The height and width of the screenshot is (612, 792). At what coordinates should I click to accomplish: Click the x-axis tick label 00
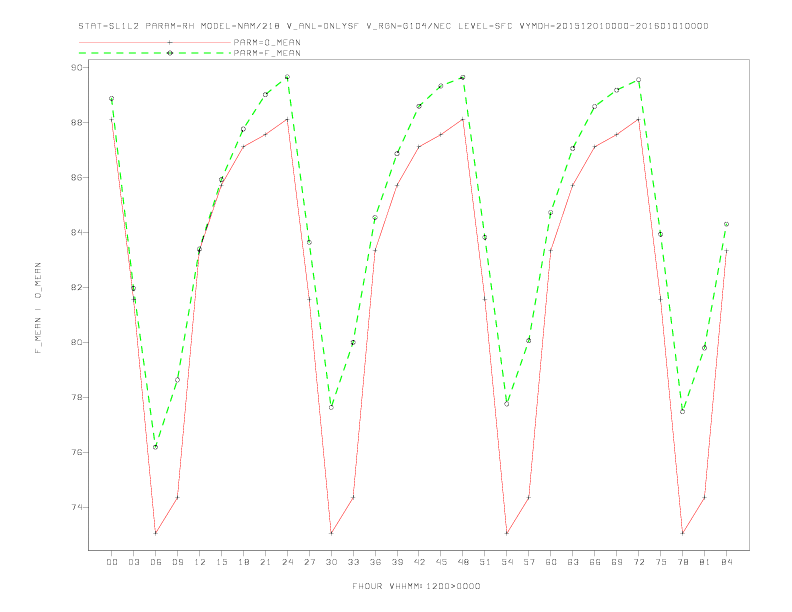click(x=112, y=562)
